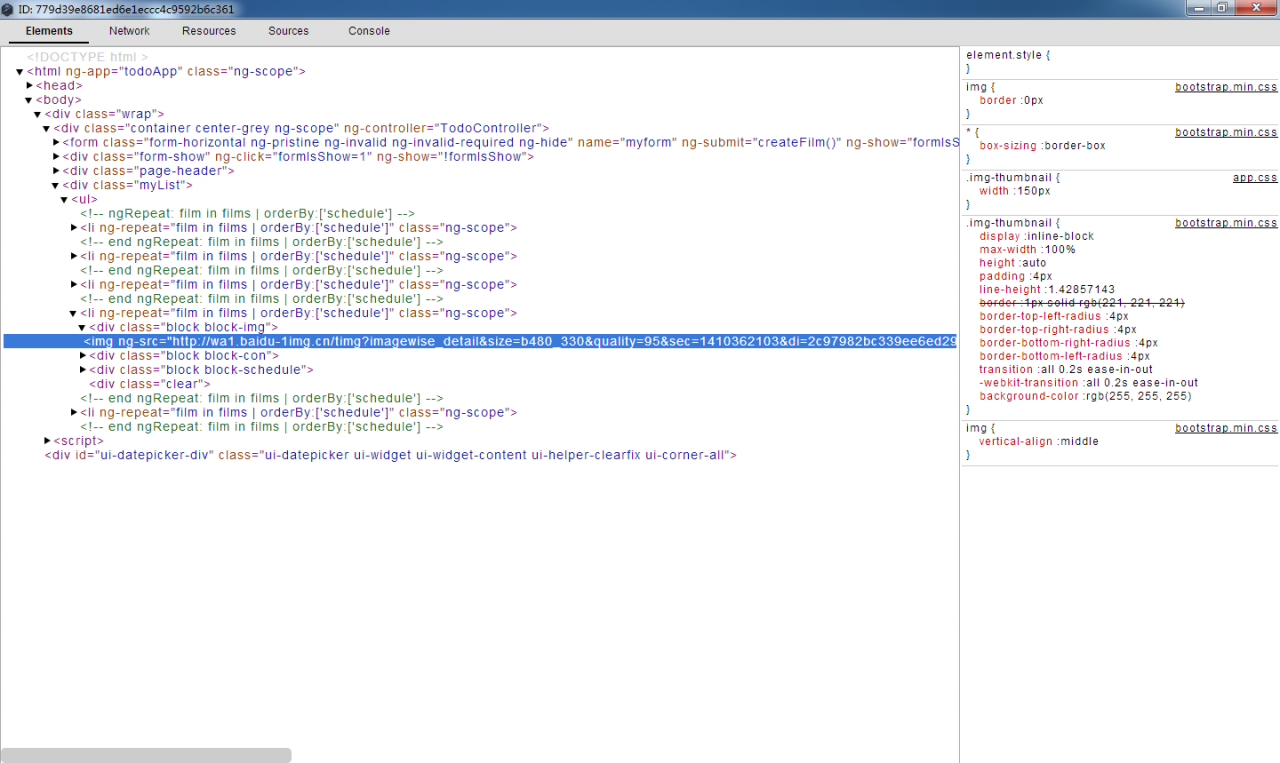Image resolution: width=1280 pixels, height=763 pixels.
Task: Select the div class="clear" row
Action: click(150, 384)
